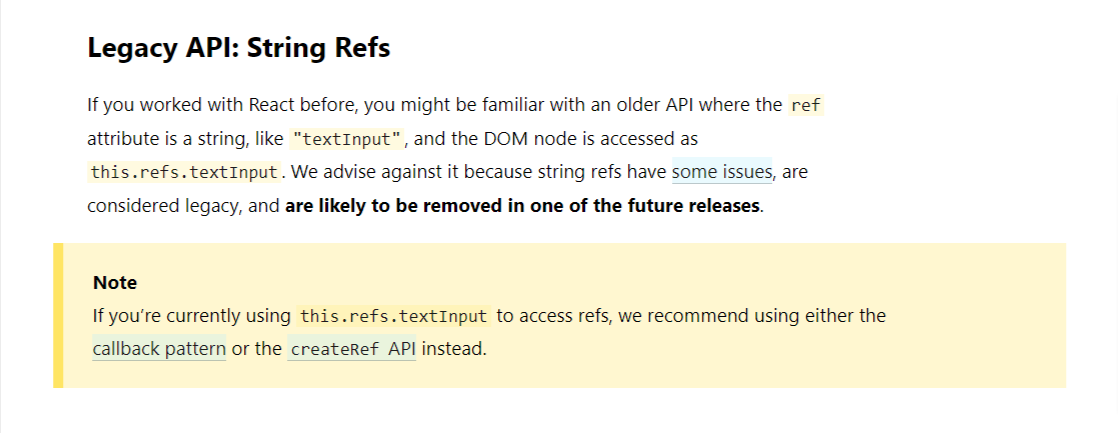This screenshot has height=433, width=1118.
Task: Click the "Legacy API: String Refs" heading
Action: point(239,48)
